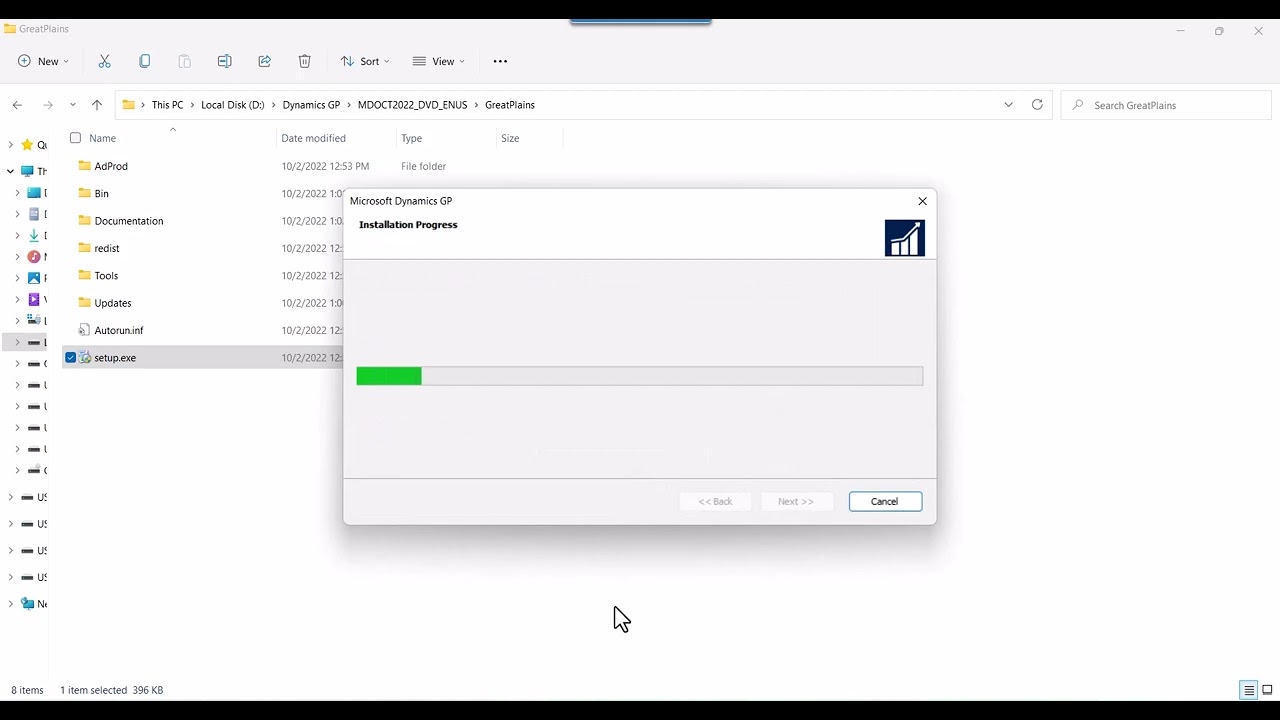Select the Videos icon in sidebar

pyautogui.click(x=34, y=299)
